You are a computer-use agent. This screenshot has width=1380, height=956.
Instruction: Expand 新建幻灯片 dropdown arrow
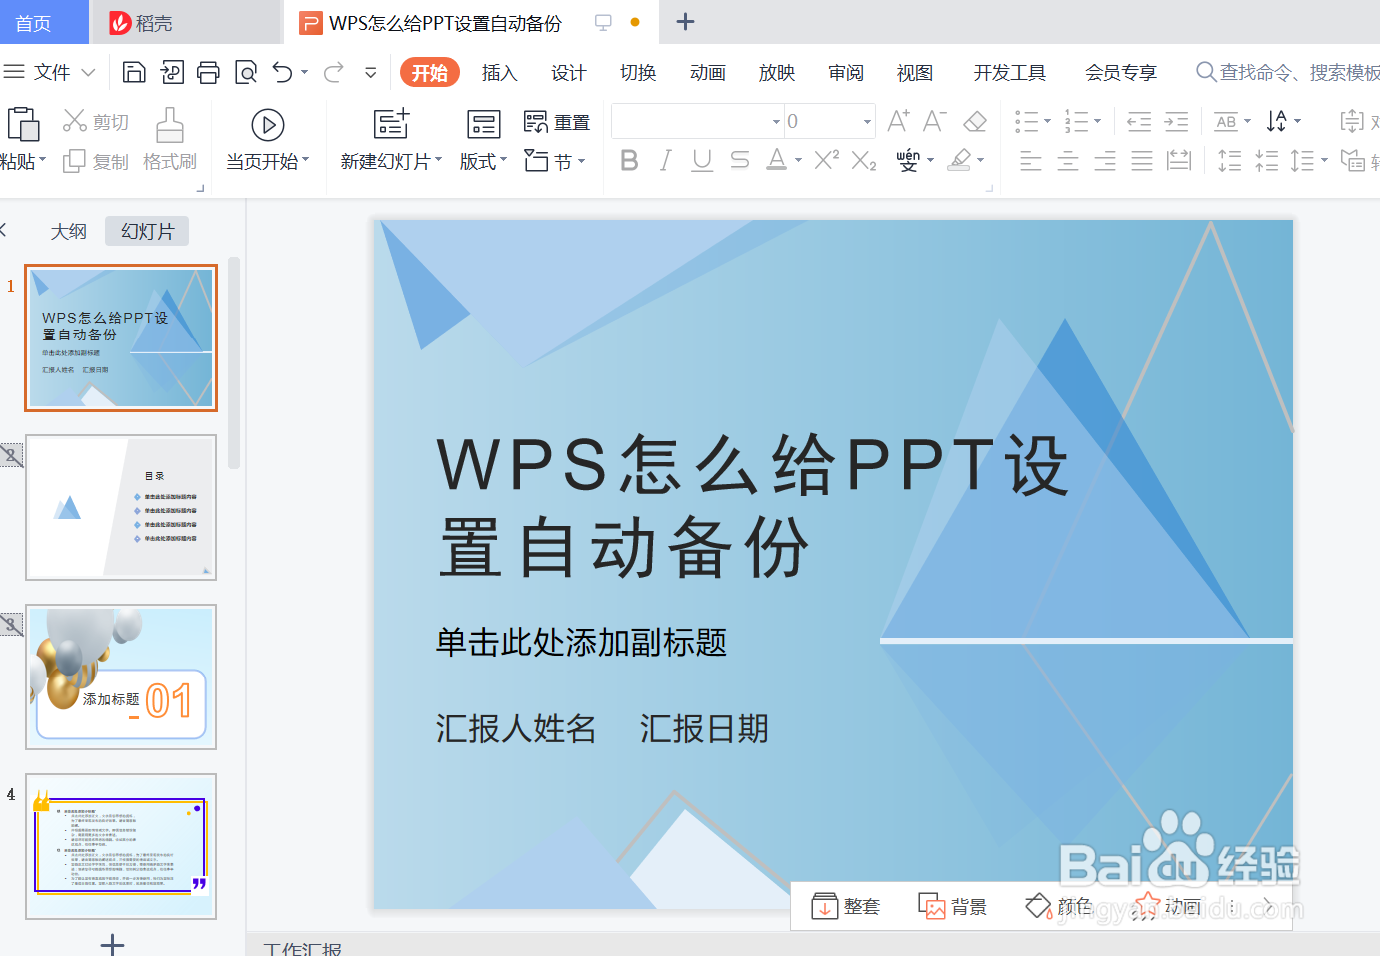(438, 161)
